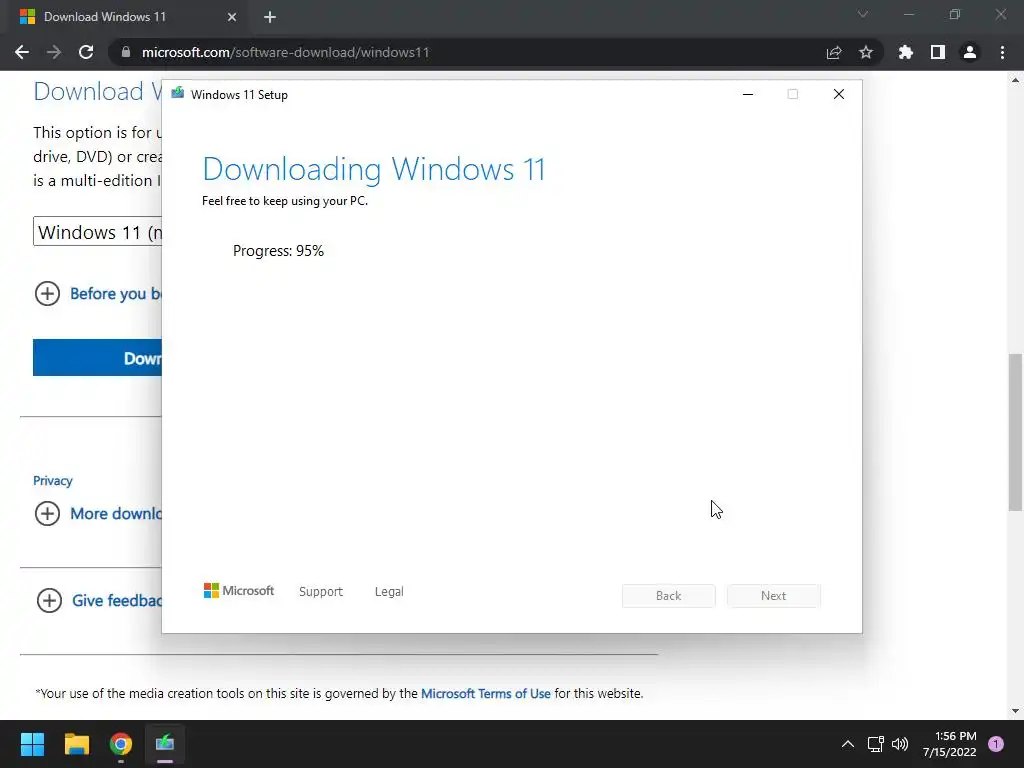Screen dimensions: 1024x768
Task: Click the Next button in setup
Action: point(773,596)
